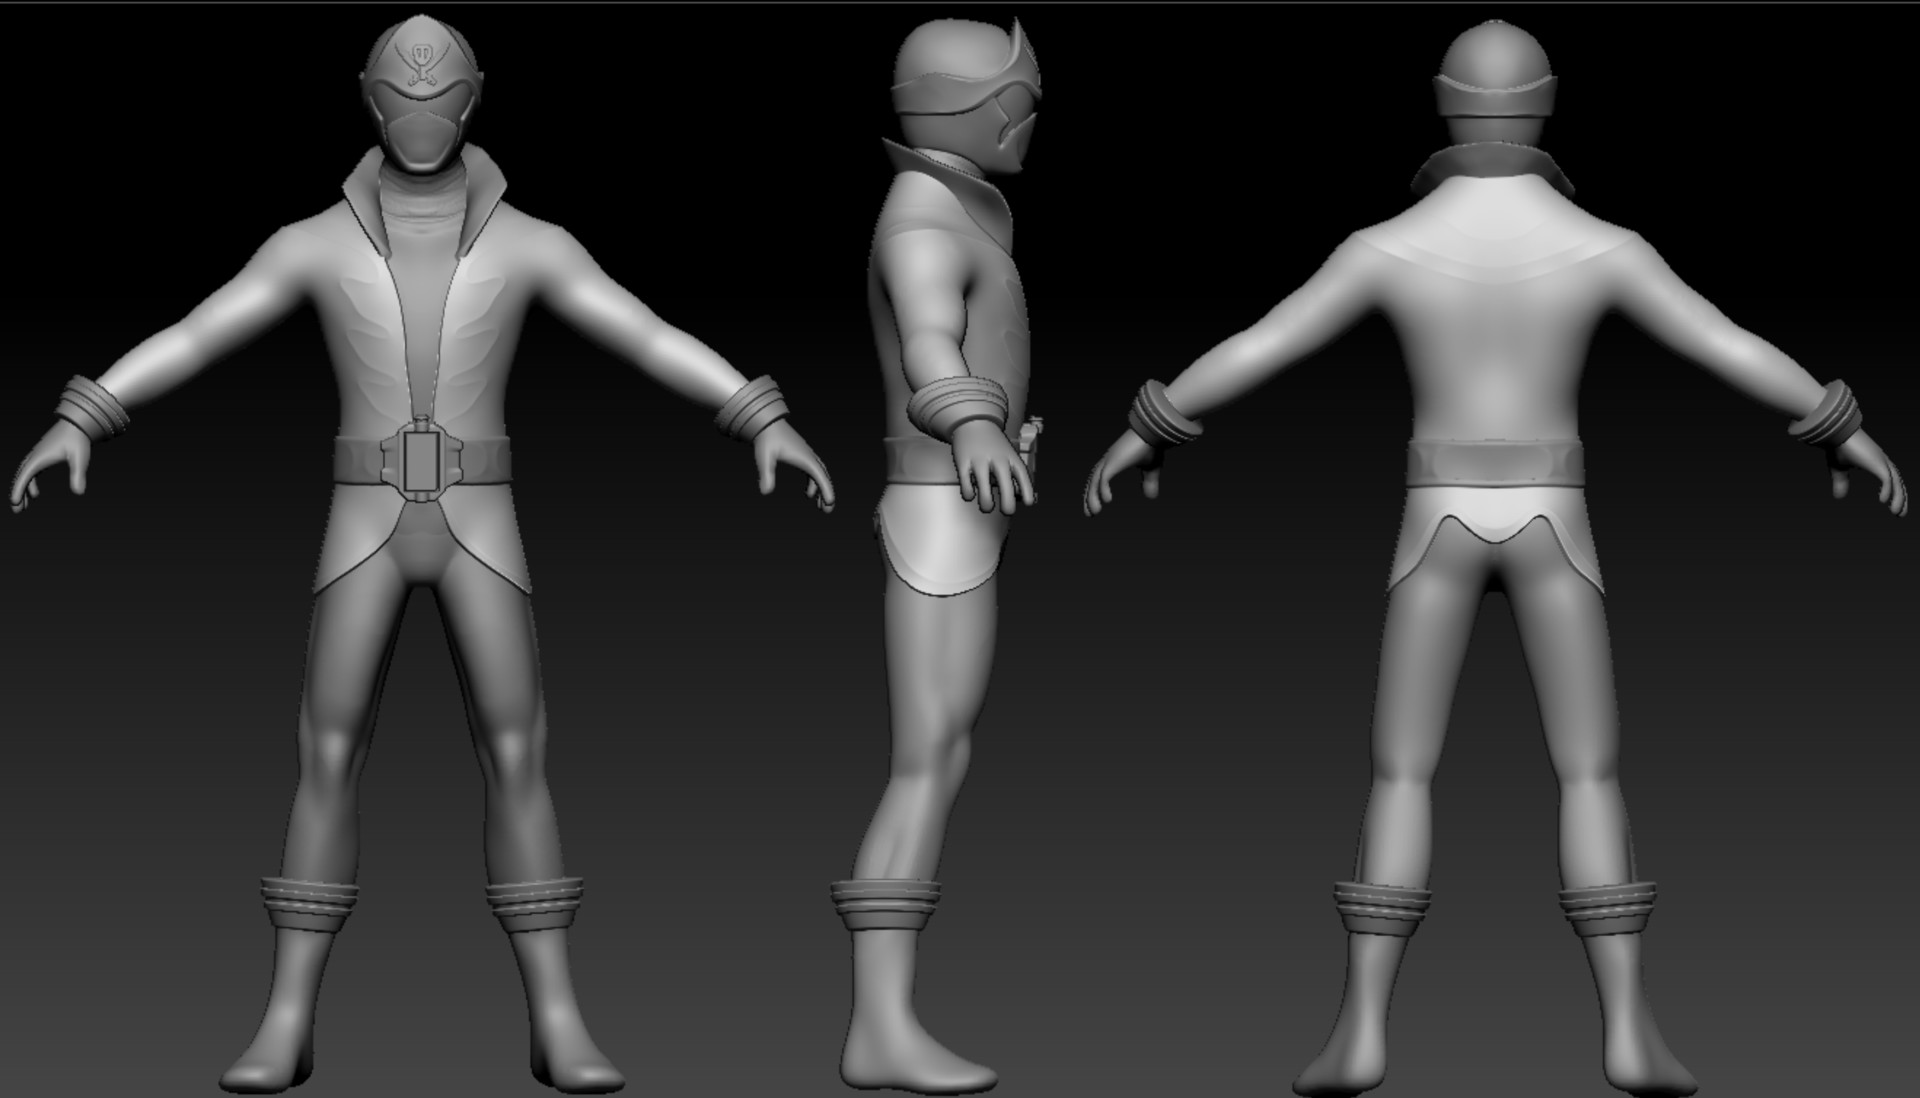Viewport: 1920px width, 1098px height.
Task: Click the boot cuff on the side-view model
Action: pyautogui.click(x=886, y=904)
